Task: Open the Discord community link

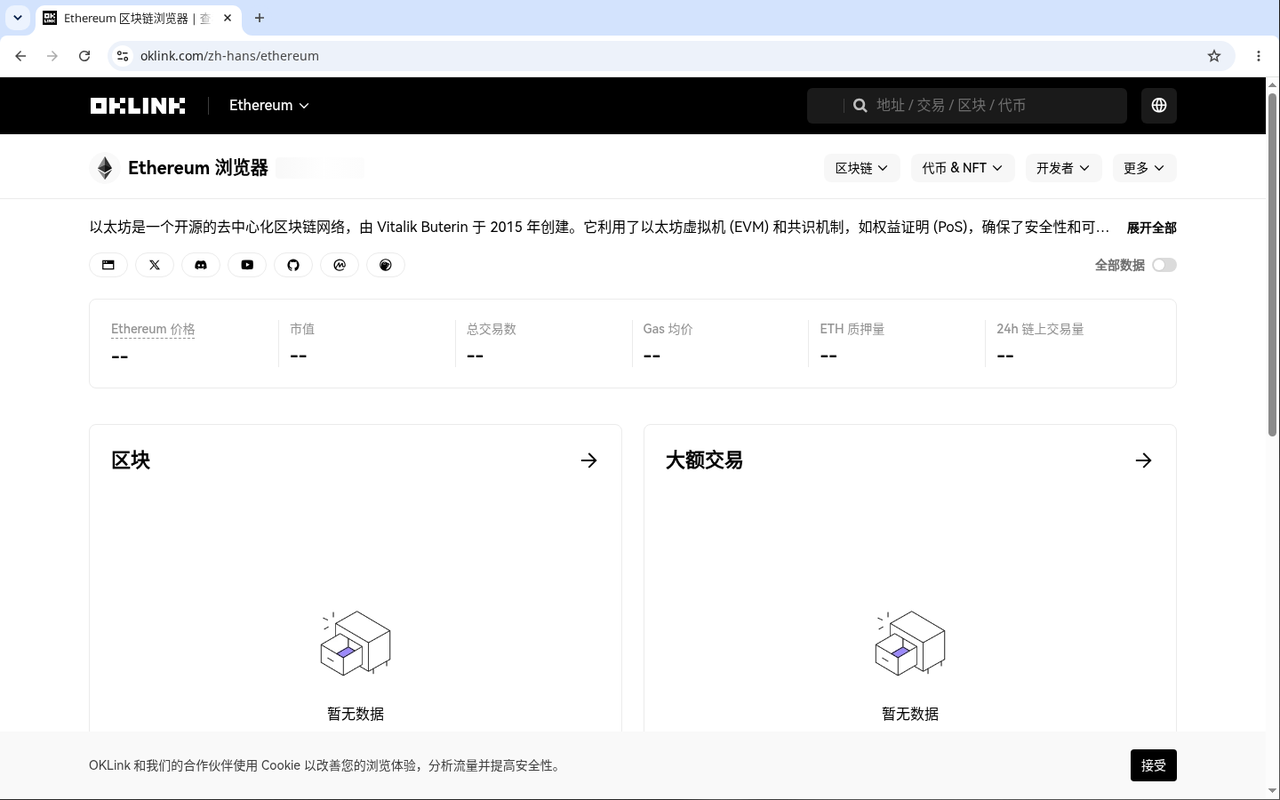Action: [201, 265]
